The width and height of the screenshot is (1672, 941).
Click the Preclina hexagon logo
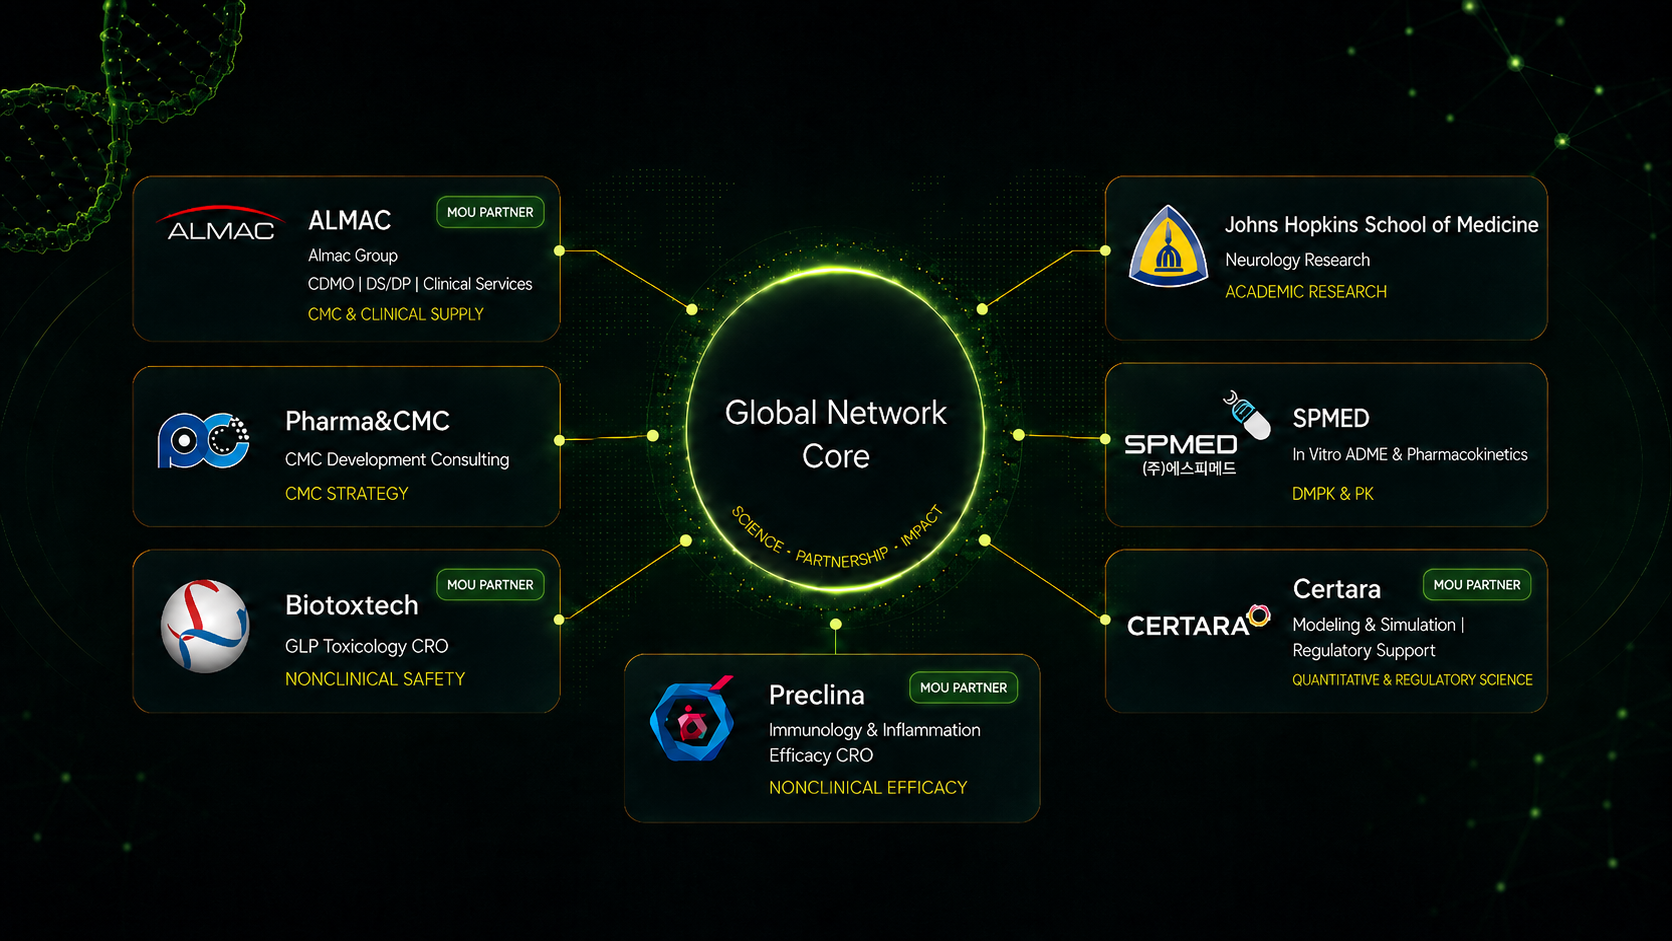(692, 719)
